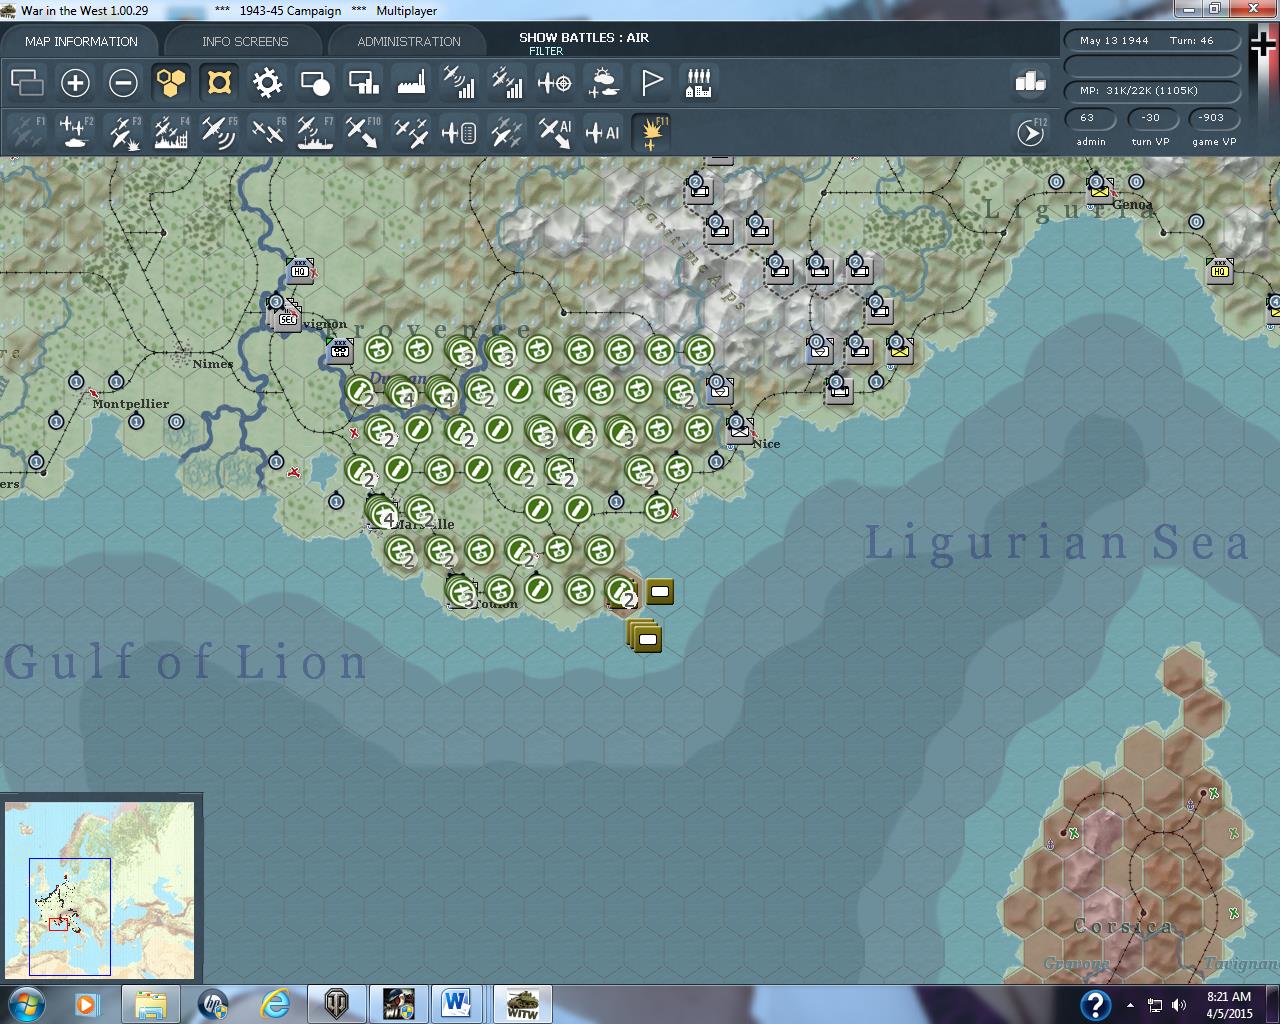This screenshot has height=1024, width=1280.
Task: Toggle the factory display icon
Action: [411, 83]
